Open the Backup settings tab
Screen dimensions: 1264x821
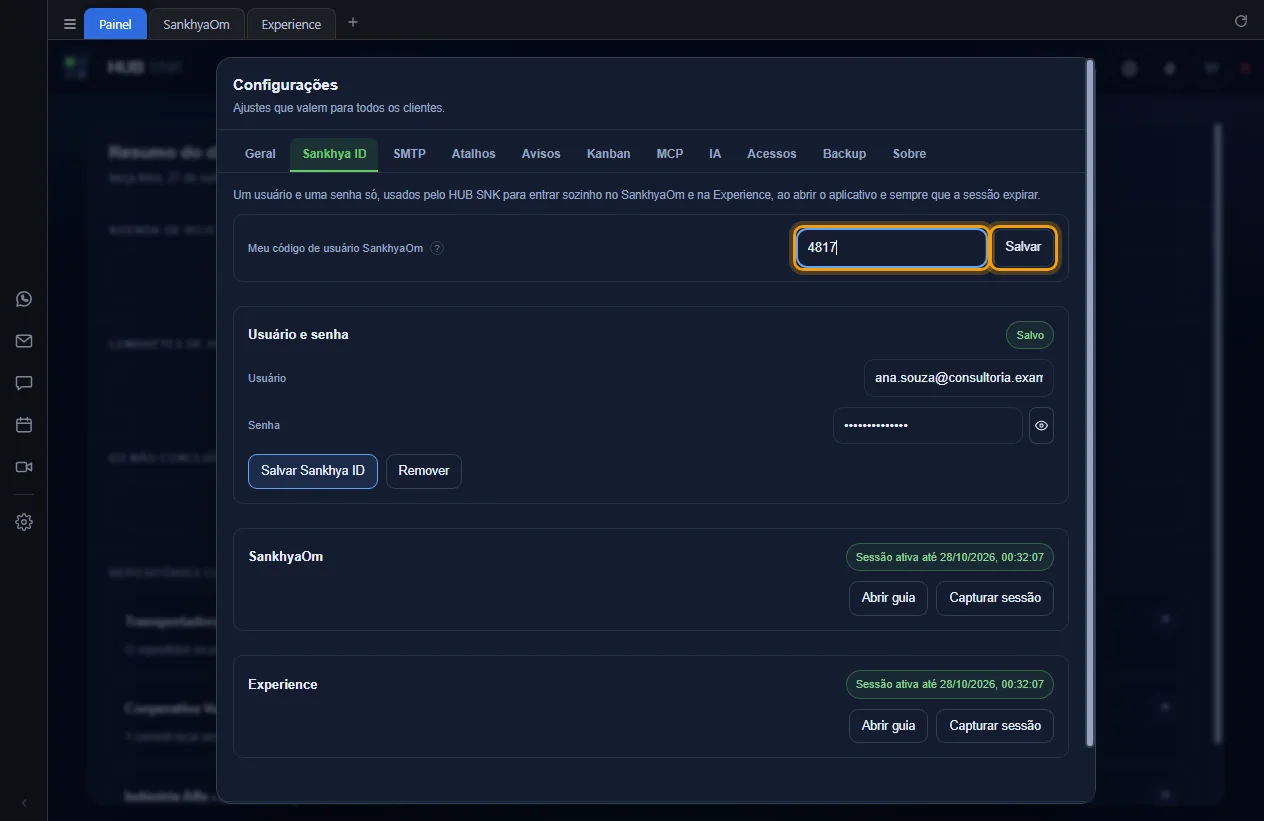point(844,154)
